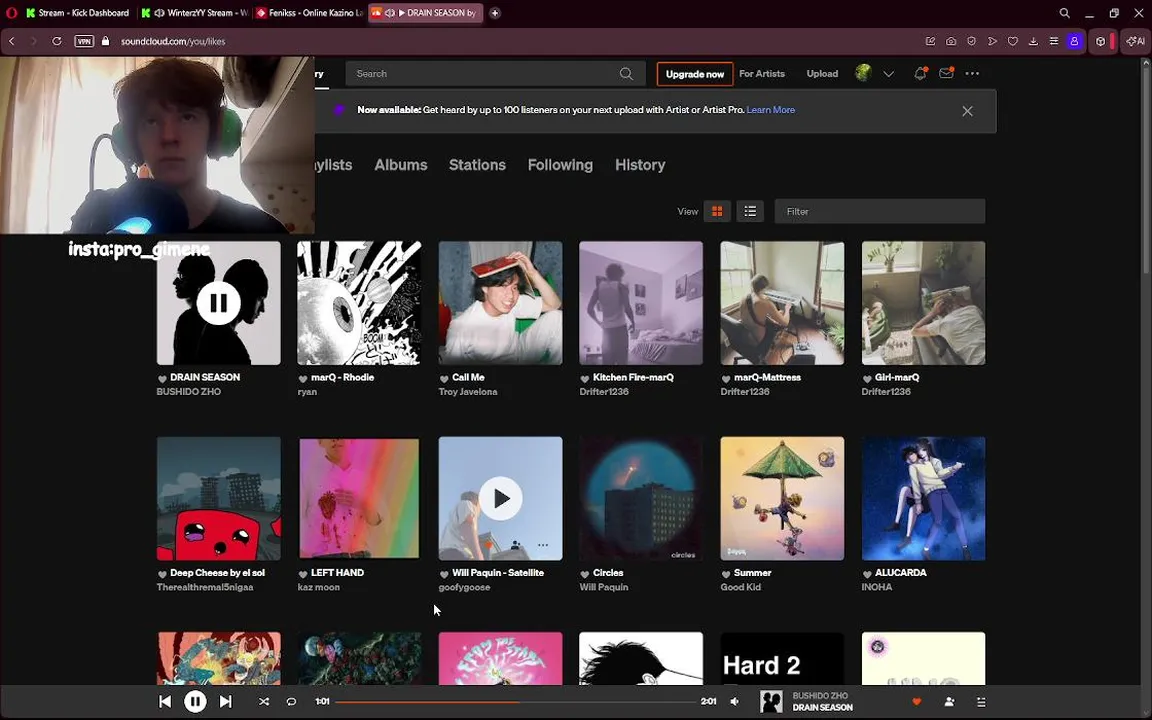Open browser tab search magnifier
Image resolution: width=1152 pixels, height=720 pixels.
click(1064, 12)
